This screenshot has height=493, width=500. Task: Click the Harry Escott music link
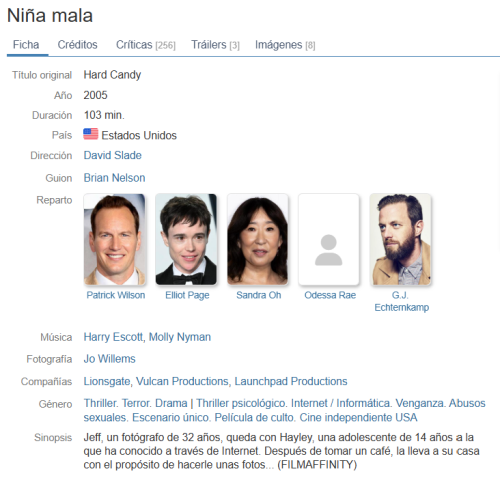(113, 337)
